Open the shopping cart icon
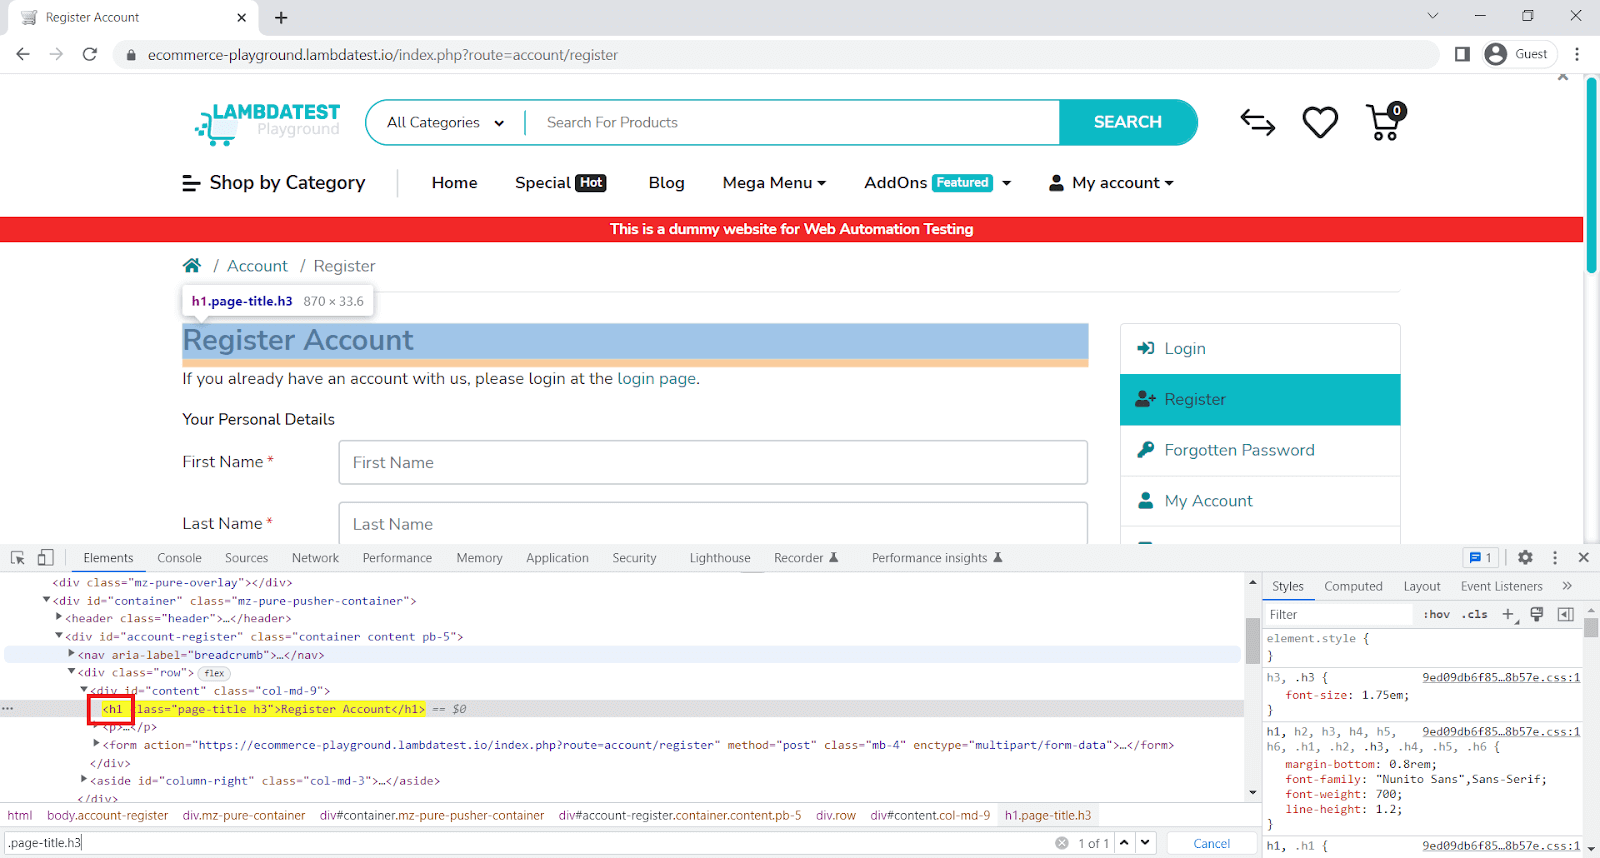Image resolution: width=1600 pixels, height=858 pixels. [1385, 122]
